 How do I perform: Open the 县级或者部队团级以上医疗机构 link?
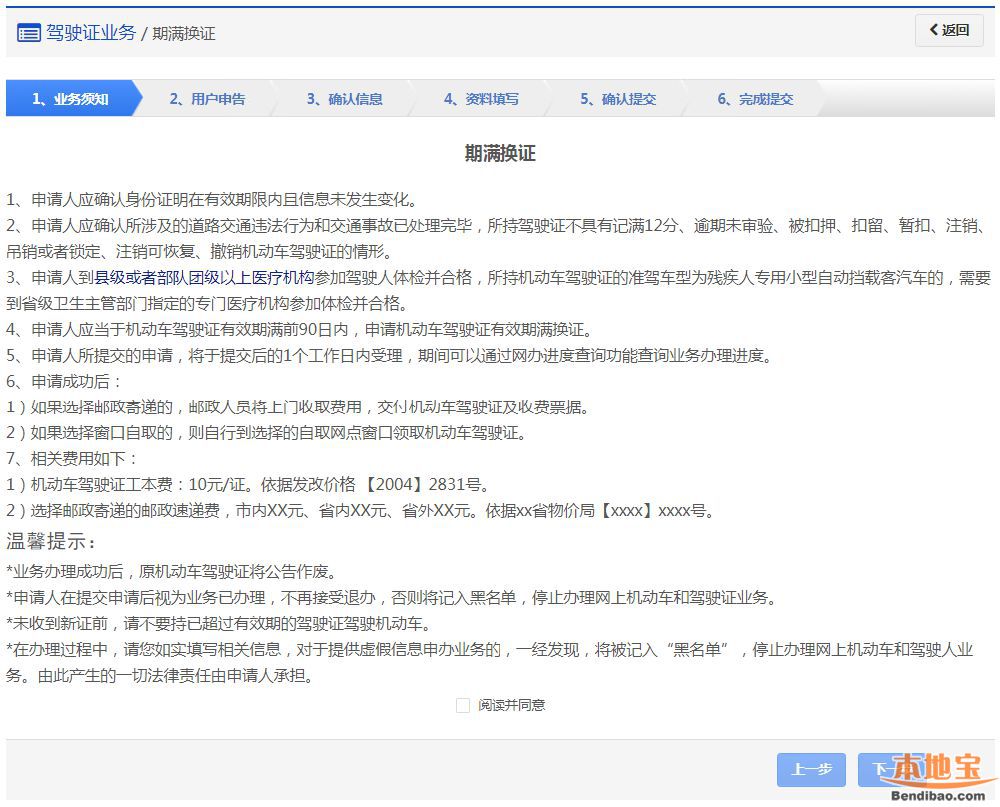click(x=204, y=277)
